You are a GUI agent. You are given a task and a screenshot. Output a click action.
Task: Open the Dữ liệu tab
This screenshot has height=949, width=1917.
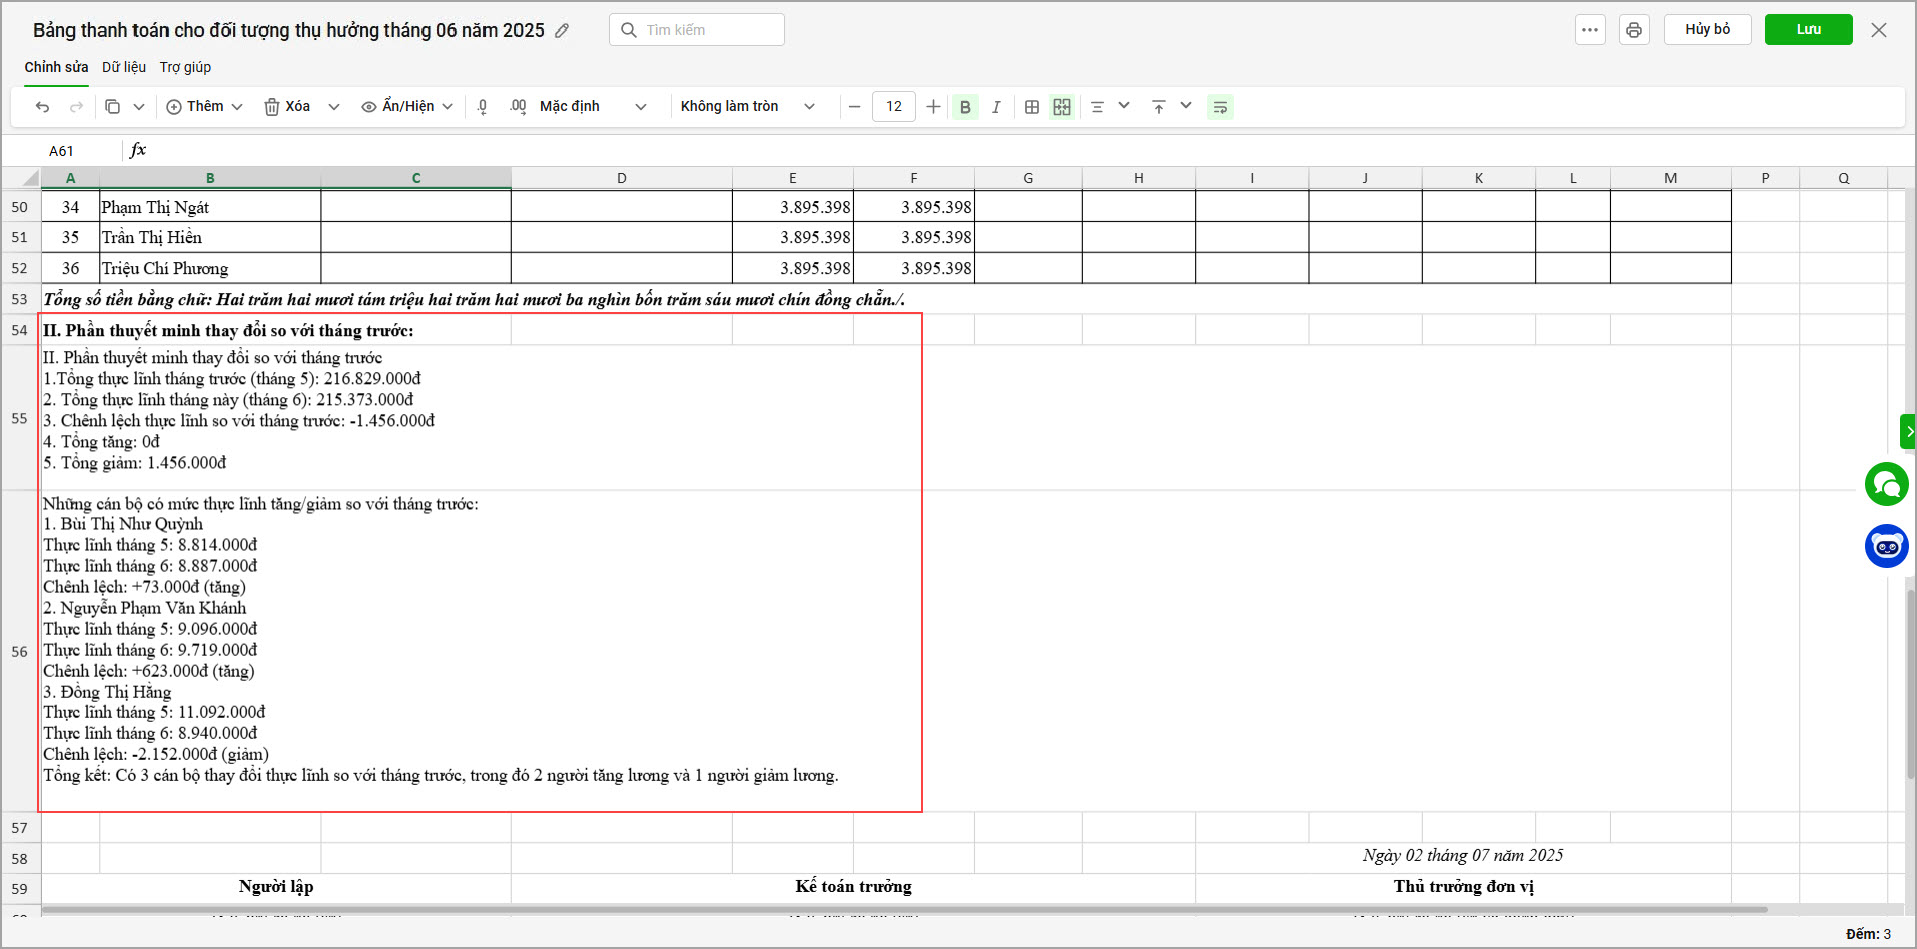click(x=124, y=67)
